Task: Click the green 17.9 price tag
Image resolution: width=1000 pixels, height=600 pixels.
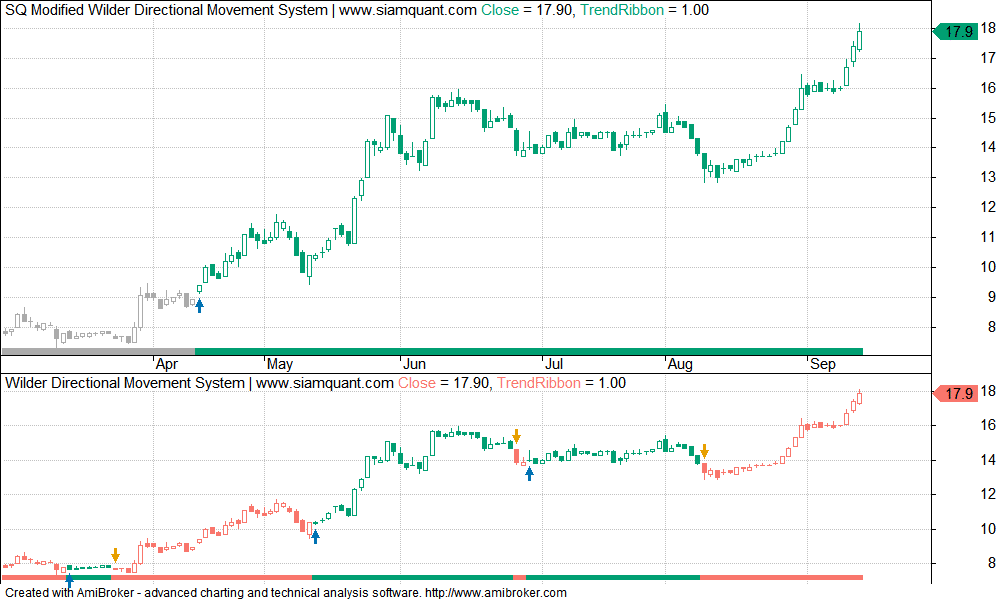Action: 957,32
